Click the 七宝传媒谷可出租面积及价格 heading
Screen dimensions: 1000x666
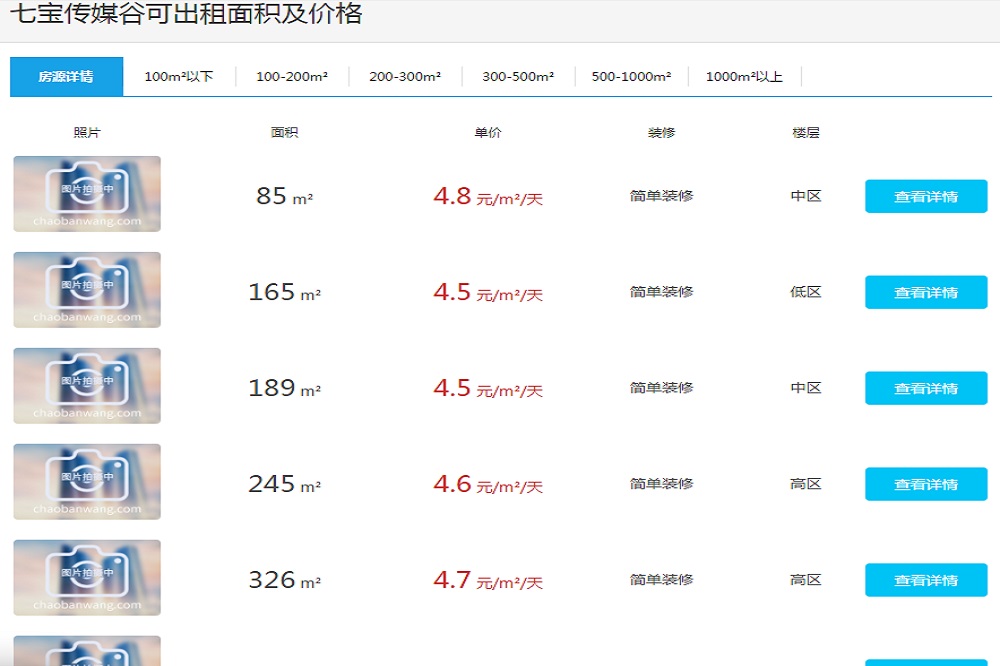pos(186,15)
